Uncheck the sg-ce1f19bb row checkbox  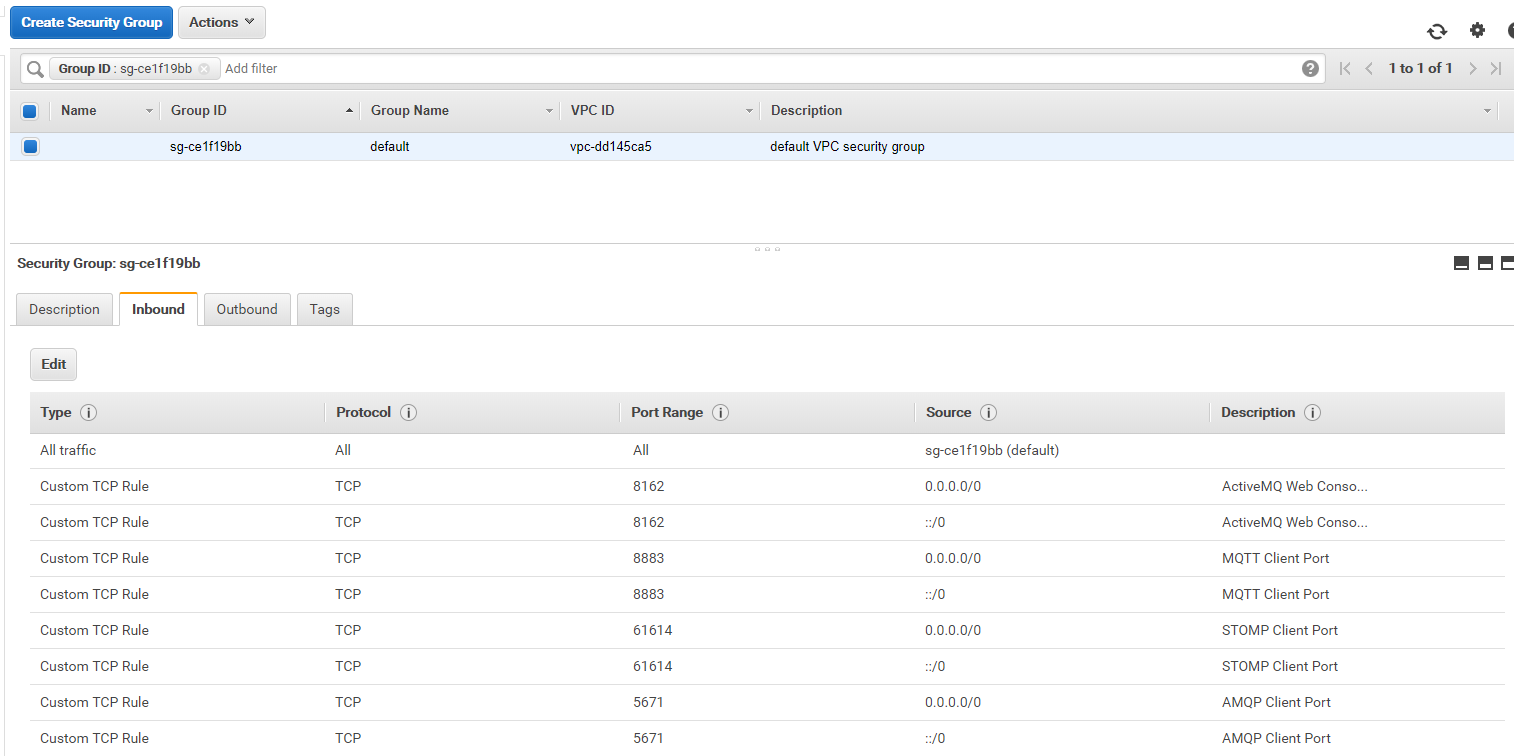coord(30,147)
